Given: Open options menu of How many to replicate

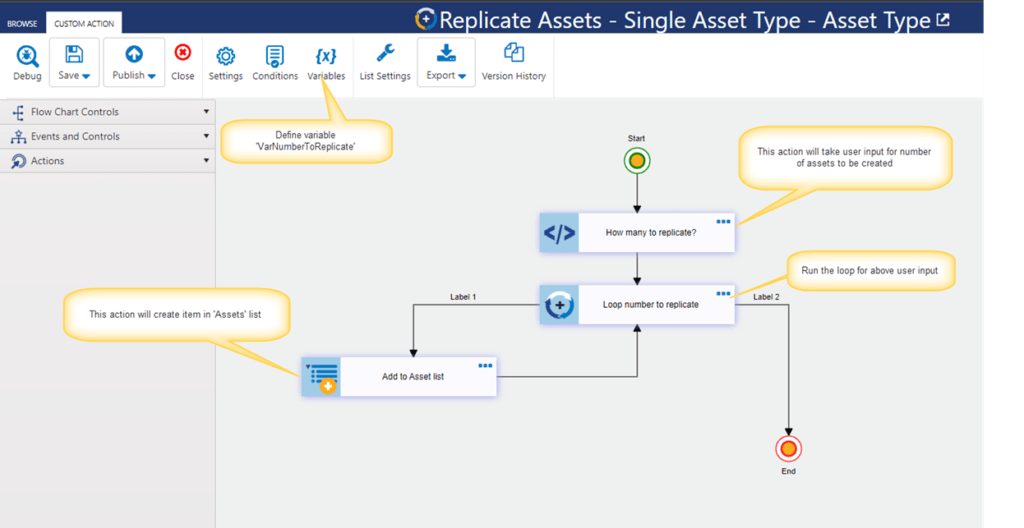Looking at the screenshot, I should [723, 222].
